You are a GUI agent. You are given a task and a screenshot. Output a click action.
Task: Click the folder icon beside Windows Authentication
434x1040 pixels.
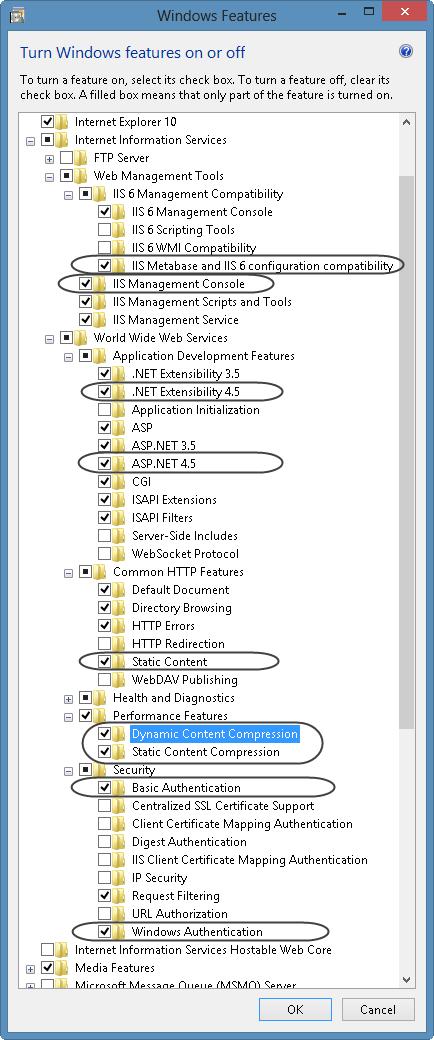pyautogui.click(x=119, y=931)
